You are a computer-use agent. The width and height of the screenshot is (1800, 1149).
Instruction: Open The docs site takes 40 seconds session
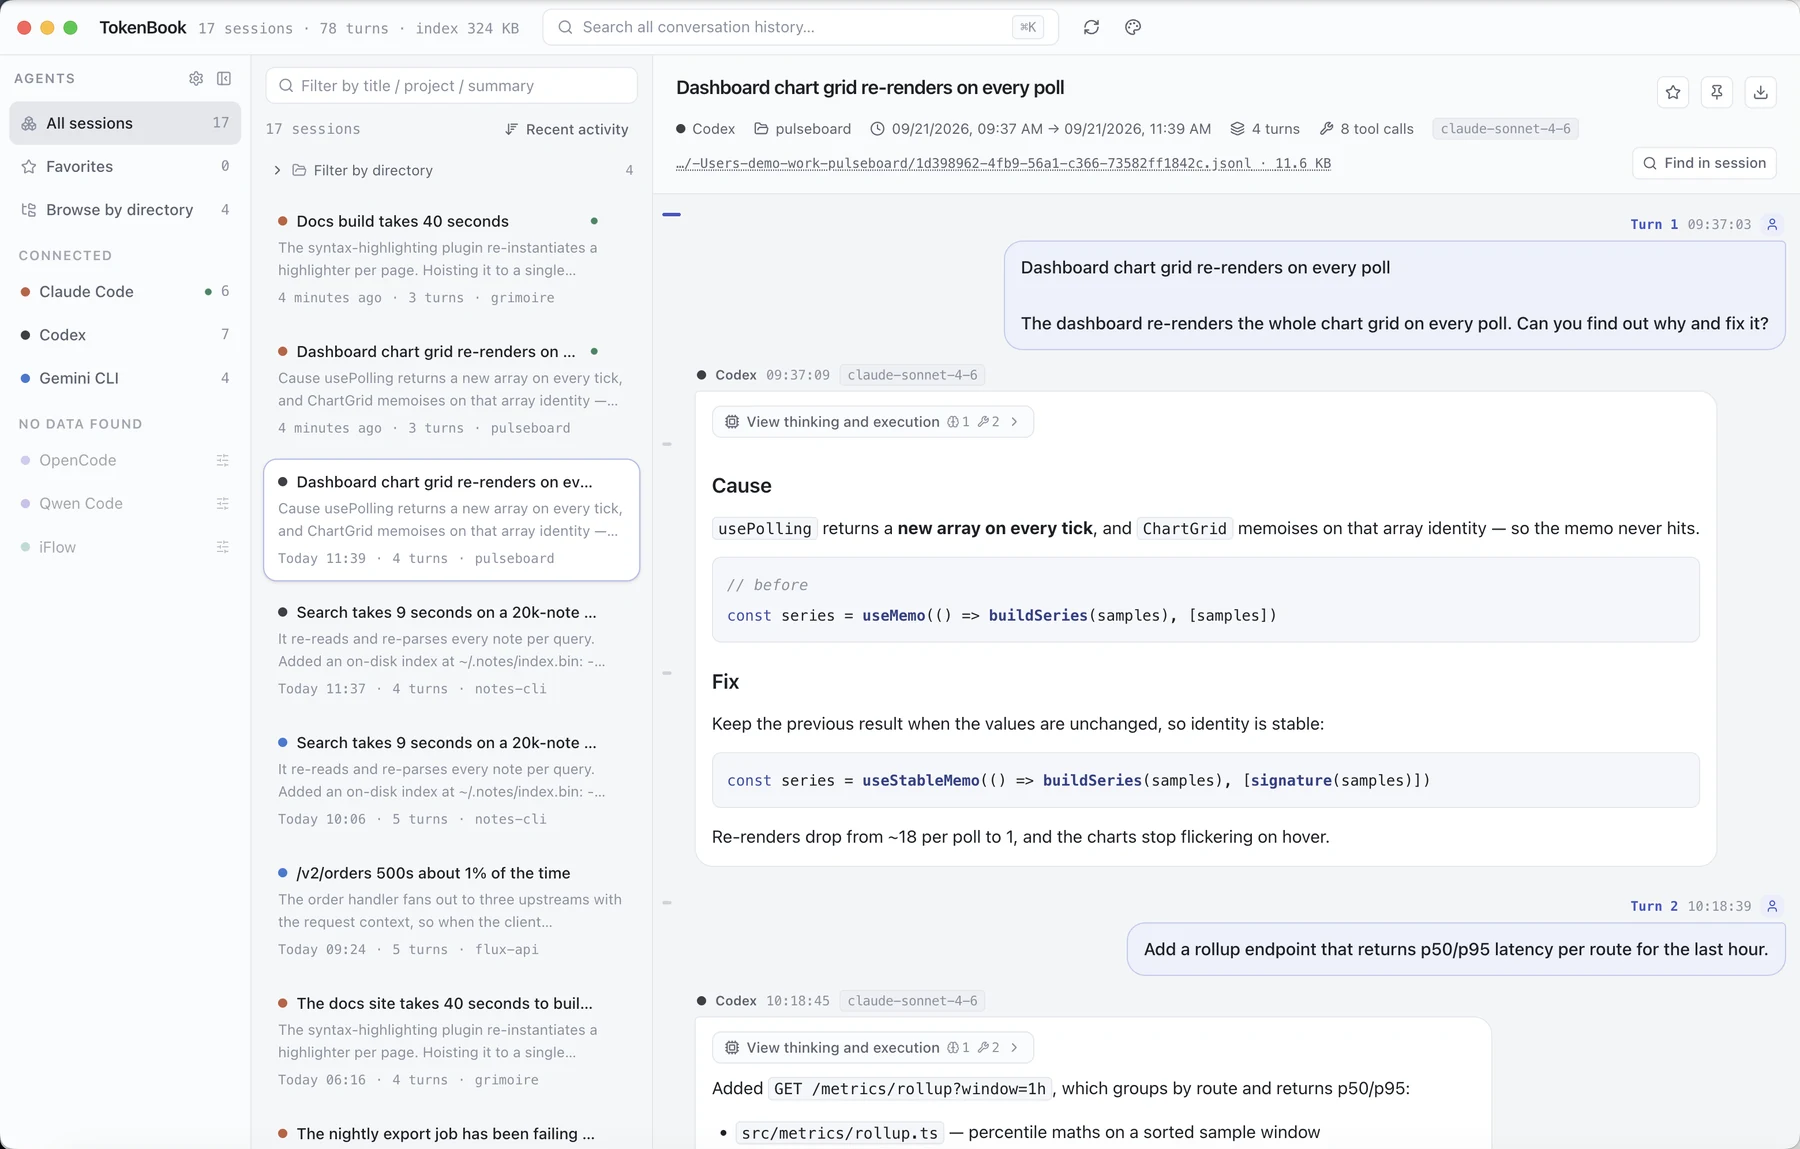452,1041
